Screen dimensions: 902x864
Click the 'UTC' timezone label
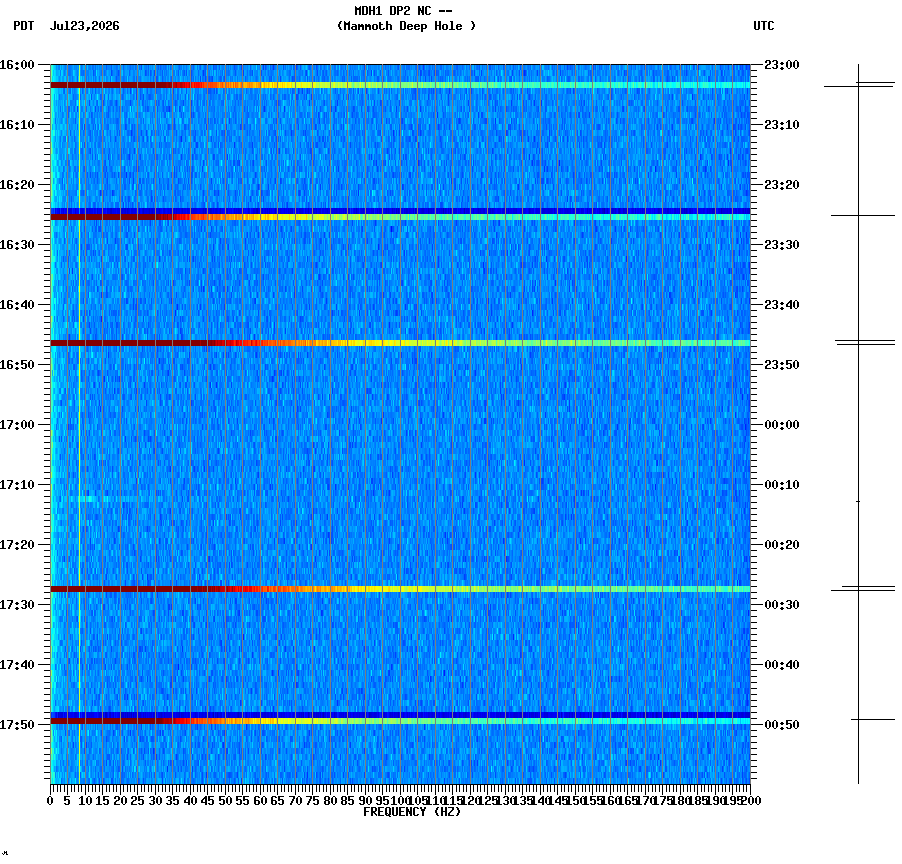(764, 26)
